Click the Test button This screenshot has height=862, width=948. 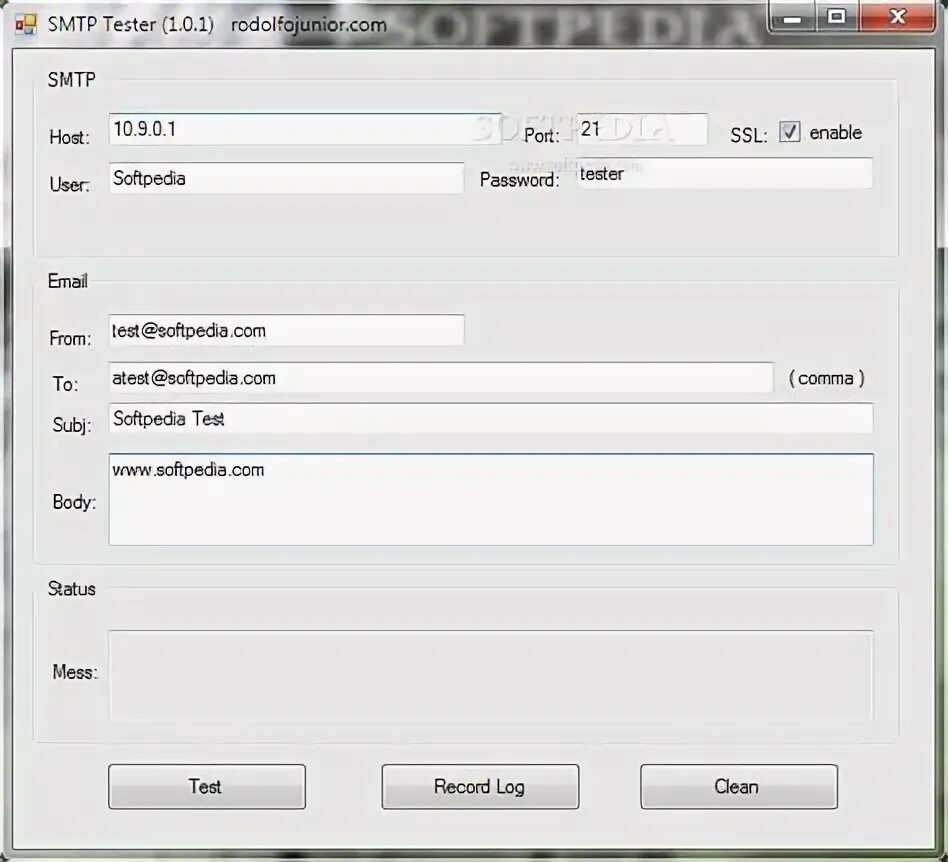point(207,786)
